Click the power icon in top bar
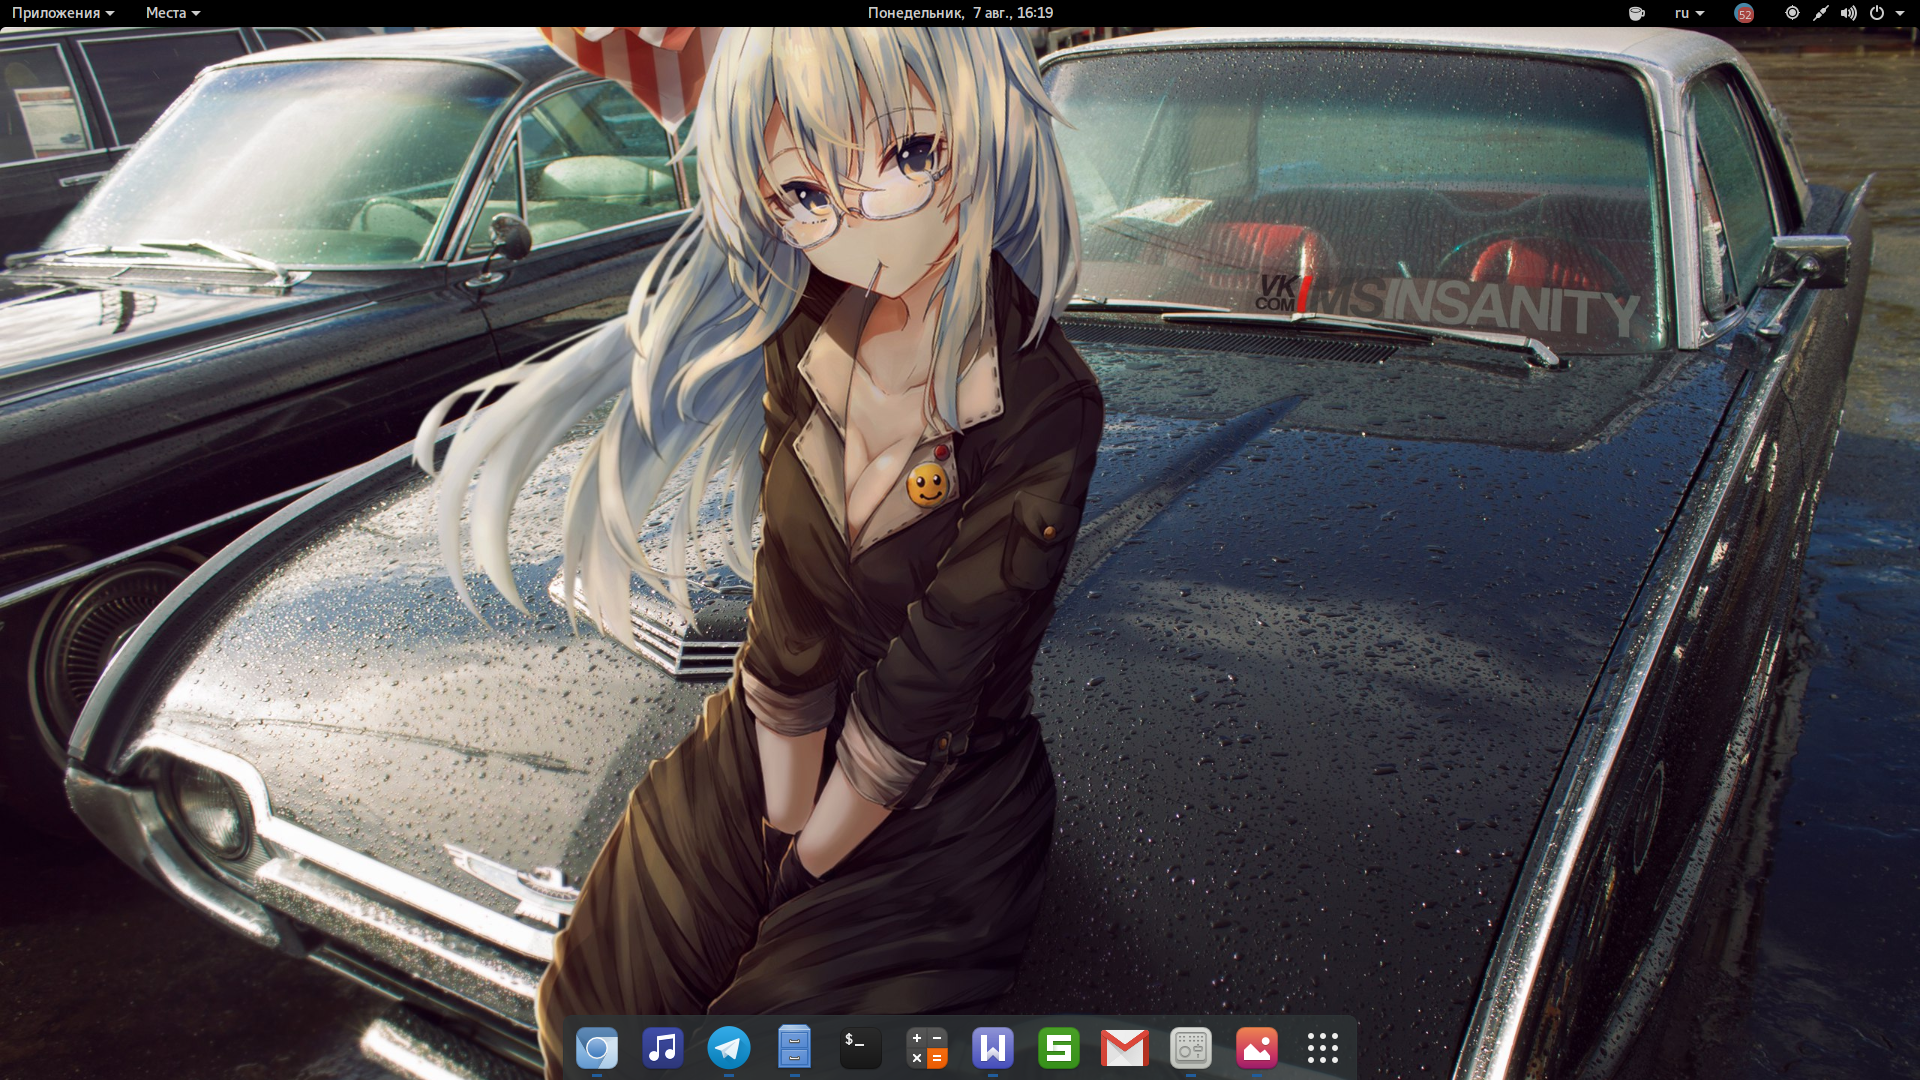 pos(1877,13)
